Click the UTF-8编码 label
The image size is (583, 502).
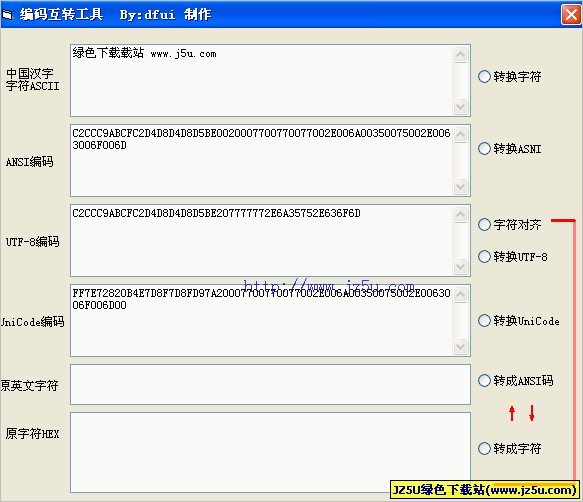click(32, 242)
